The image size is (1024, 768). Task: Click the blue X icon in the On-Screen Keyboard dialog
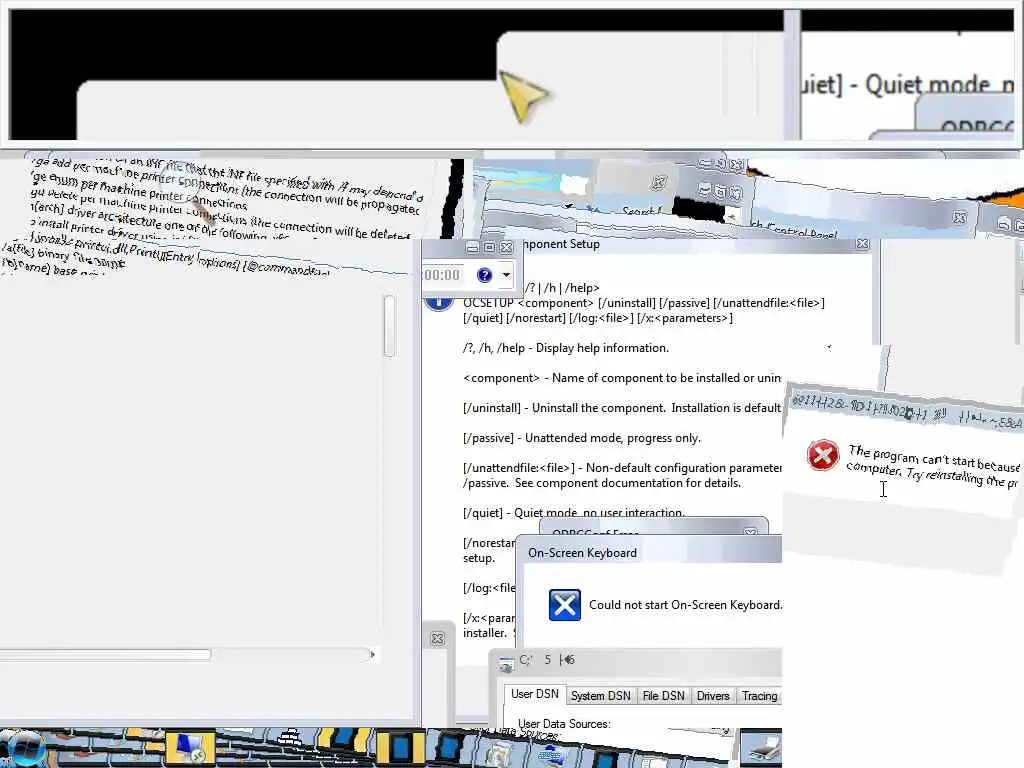565,605
